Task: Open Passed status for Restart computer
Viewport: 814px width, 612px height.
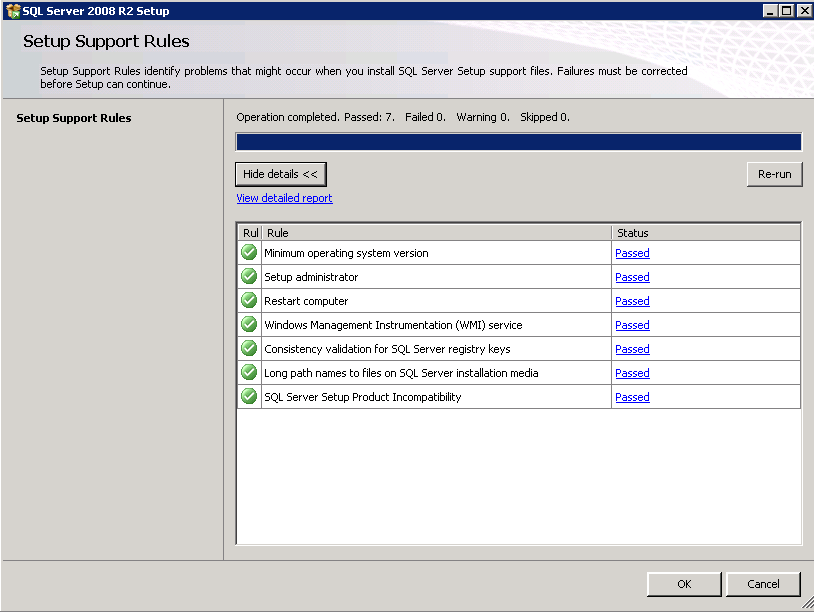Action: (x=632, y=301)
